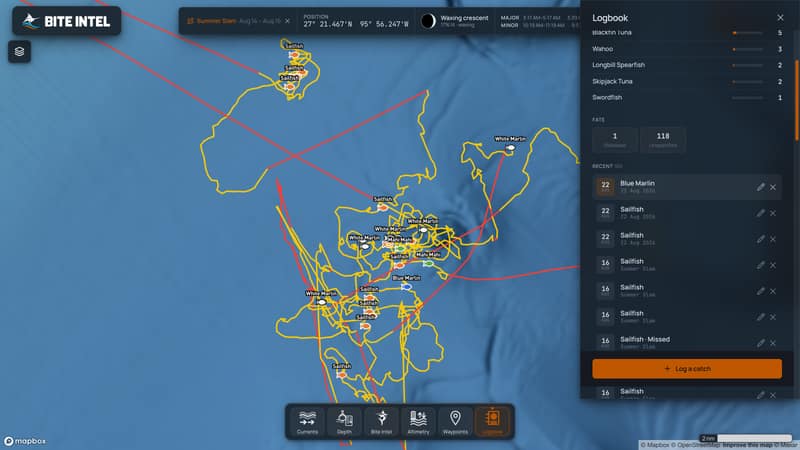Open the Bite Intel tool

381,422
